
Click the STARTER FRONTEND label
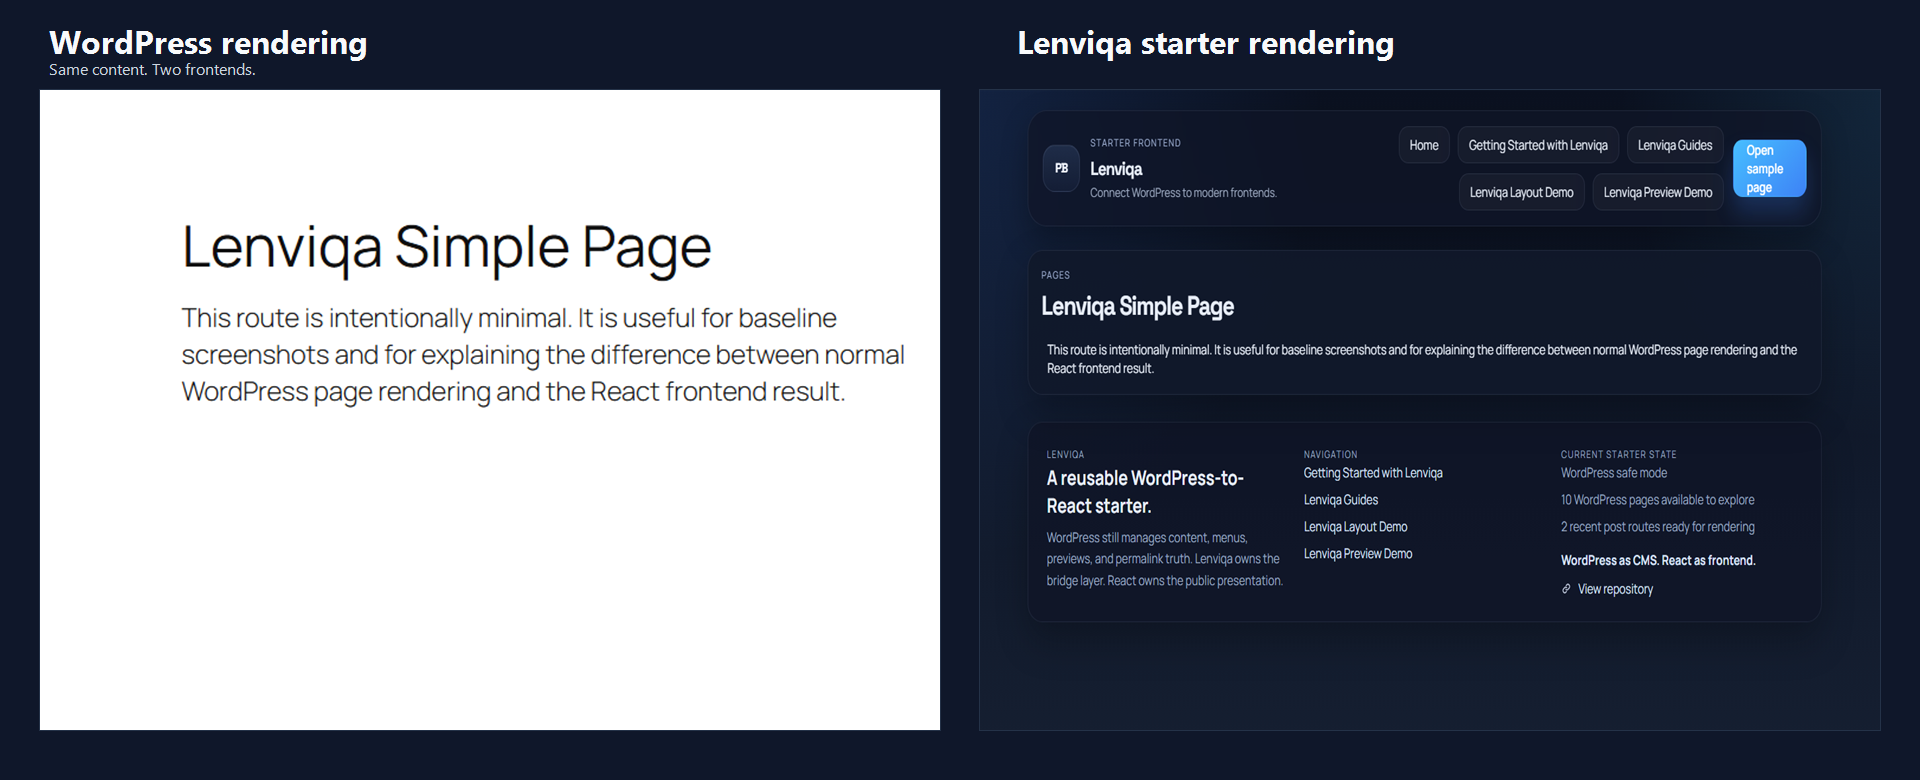tap(1135, 143)
